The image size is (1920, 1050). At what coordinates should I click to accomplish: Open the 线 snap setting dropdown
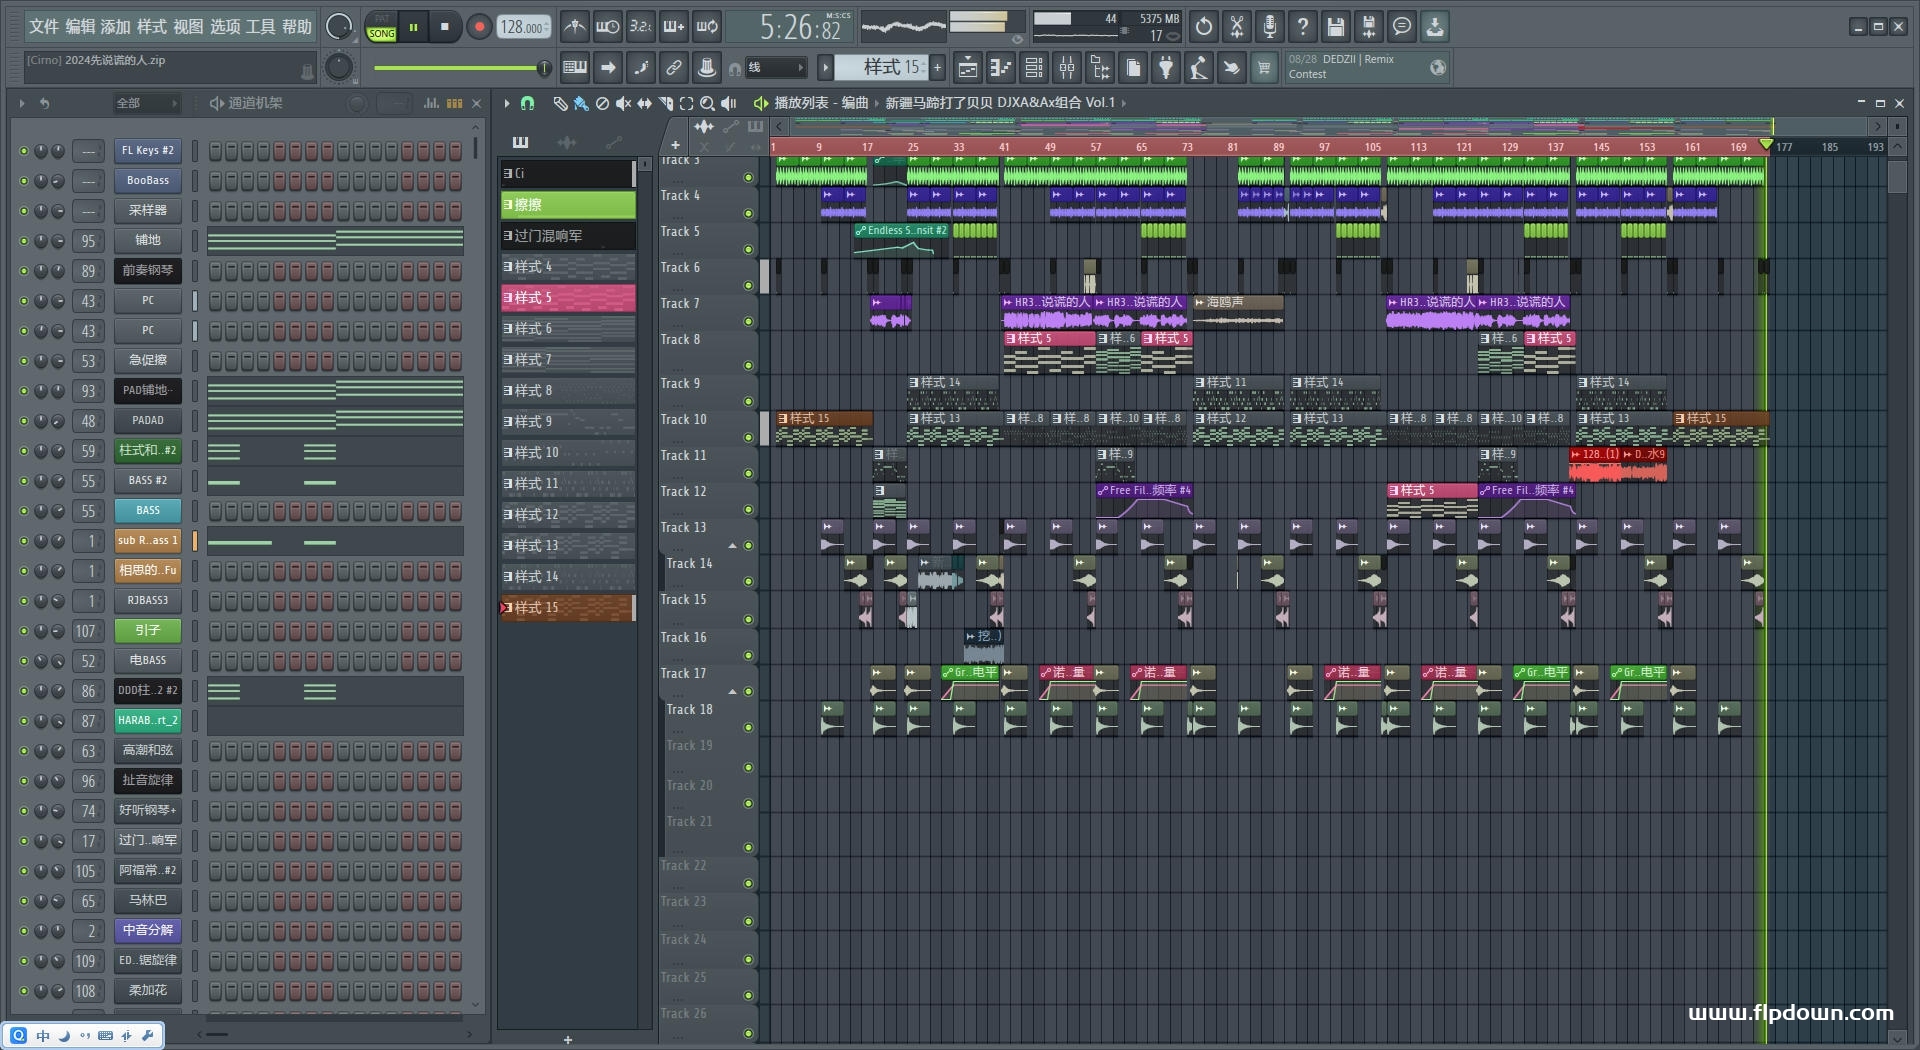point(776,68)
